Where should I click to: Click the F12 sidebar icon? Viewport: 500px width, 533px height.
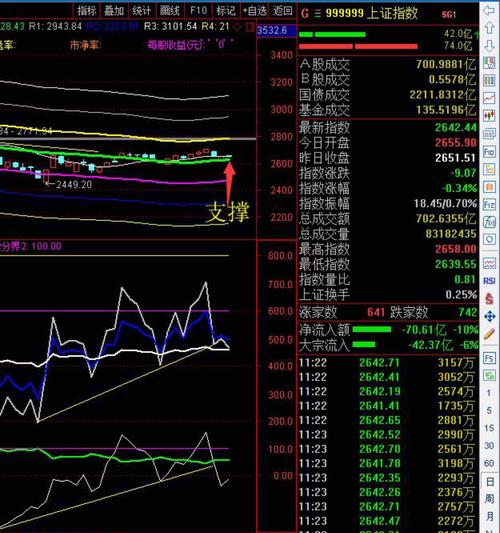(x=489, y=204)
